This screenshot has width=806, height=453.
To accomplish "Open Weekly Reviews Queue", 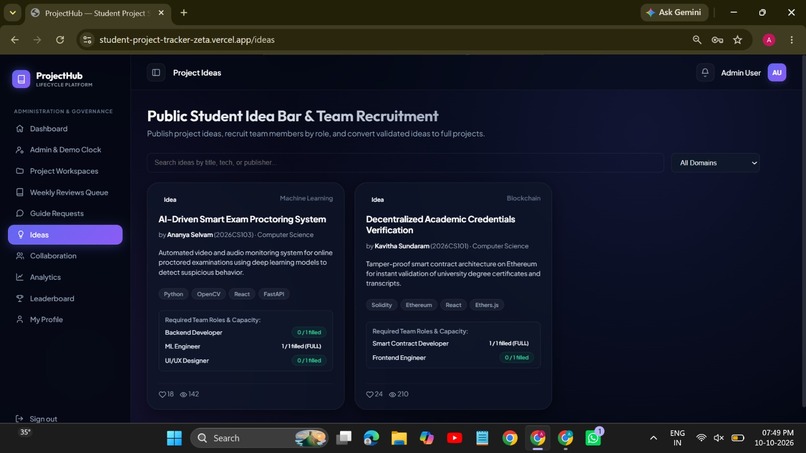I will (65, 192).
